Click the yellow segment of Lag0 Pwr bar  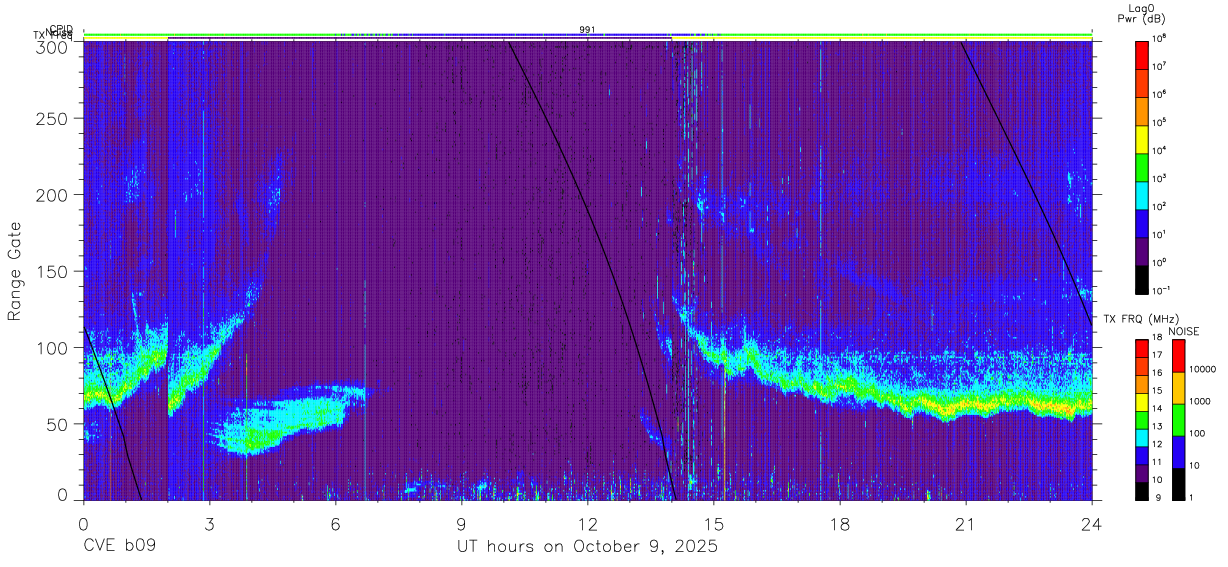[x=1143, y=138]
